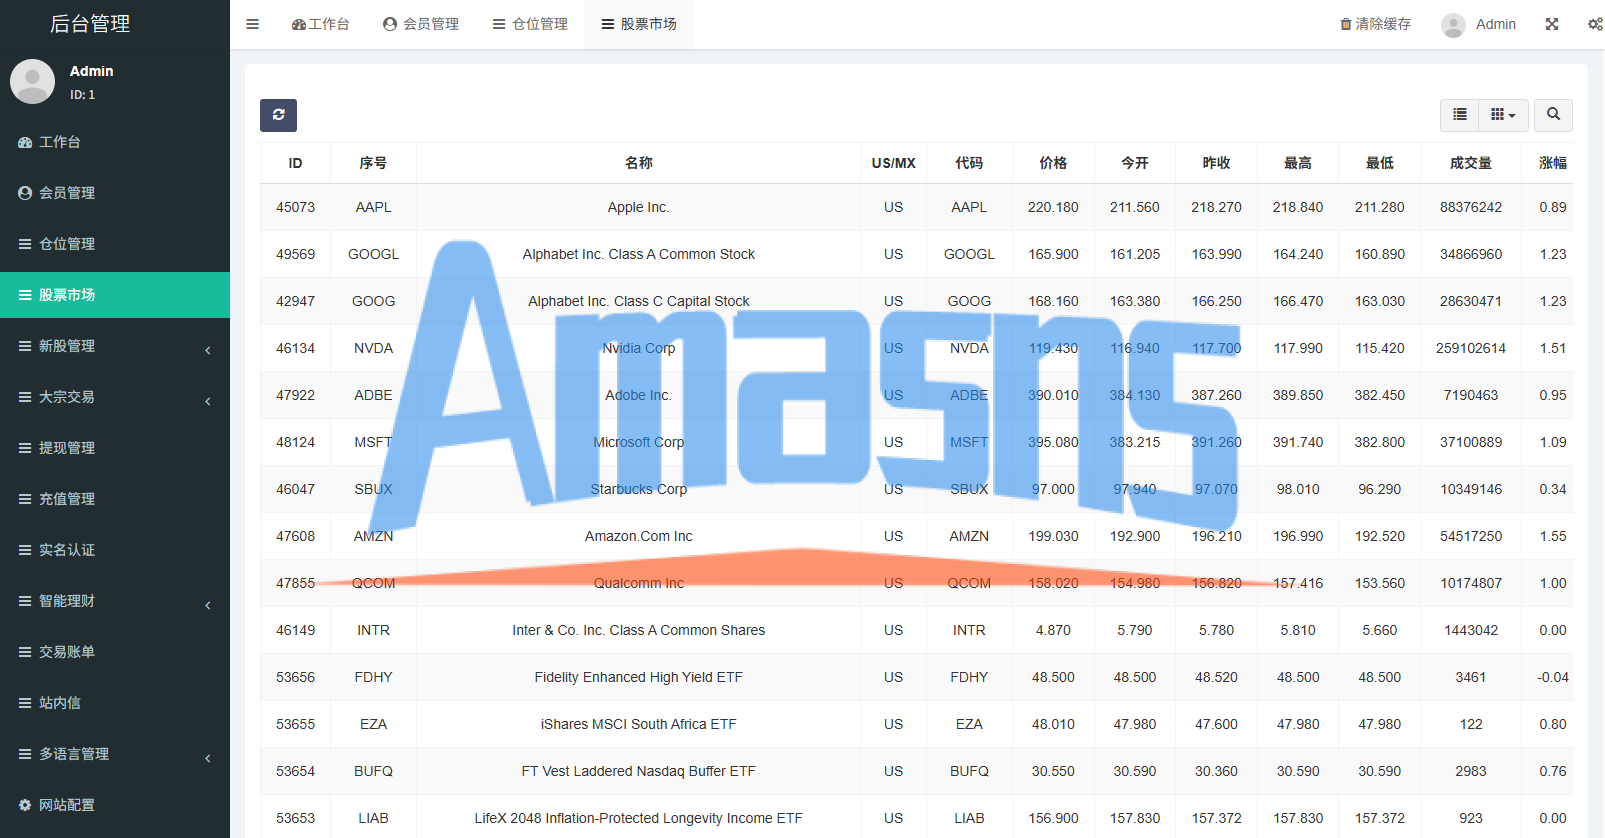
Task: Select the Apple Inc. name cell
Action: tap(638, 207)
